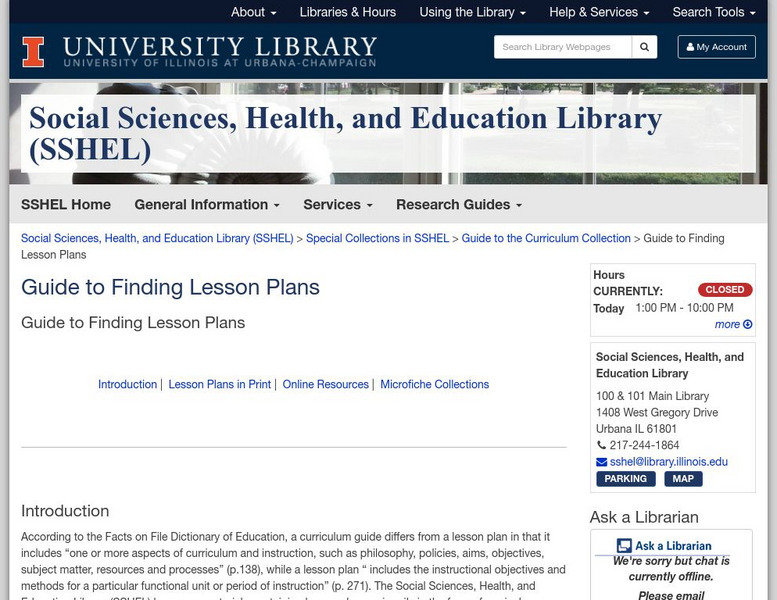Open the My Account button
The height and width of the screenshot is (600, 777).
pyautogui.click(x=717, y=47)
